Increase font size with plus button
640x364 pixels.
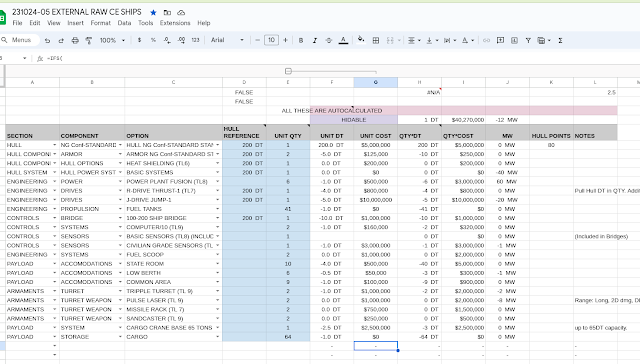pyautogui.click(x=285, y=40)
